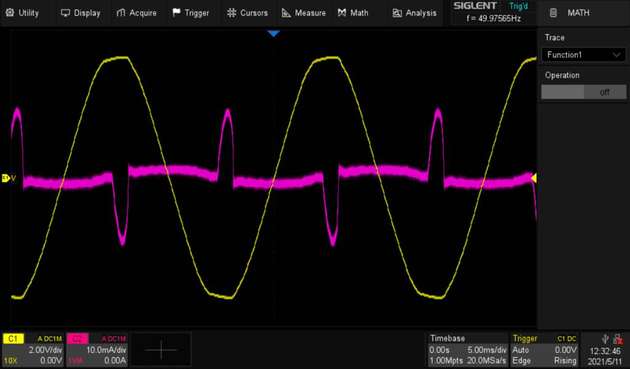
Task: Click the Function1 dropdown chevron arrow
Action: (616, 55)
